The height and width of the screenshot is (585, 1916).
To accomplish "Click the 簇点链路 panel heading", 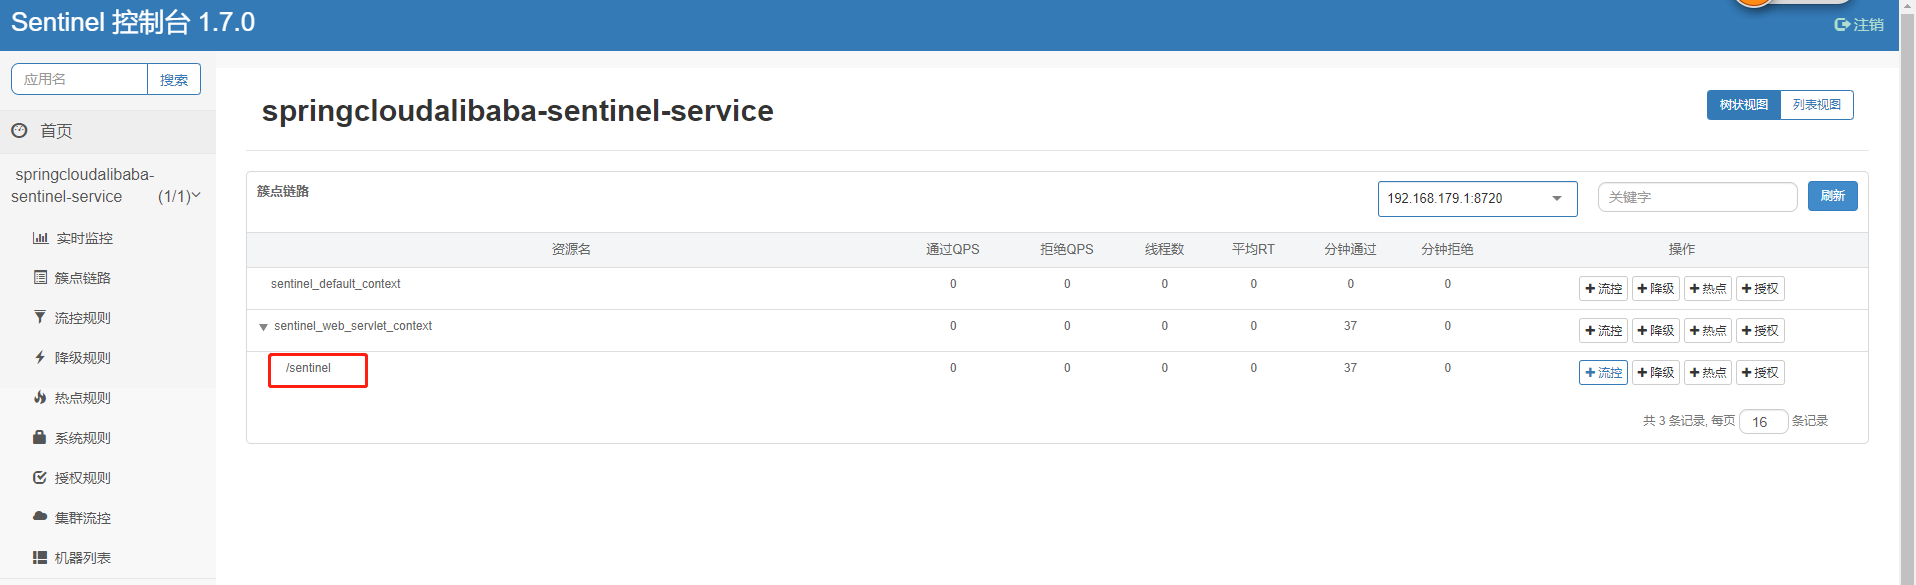I will click(283, 191).
